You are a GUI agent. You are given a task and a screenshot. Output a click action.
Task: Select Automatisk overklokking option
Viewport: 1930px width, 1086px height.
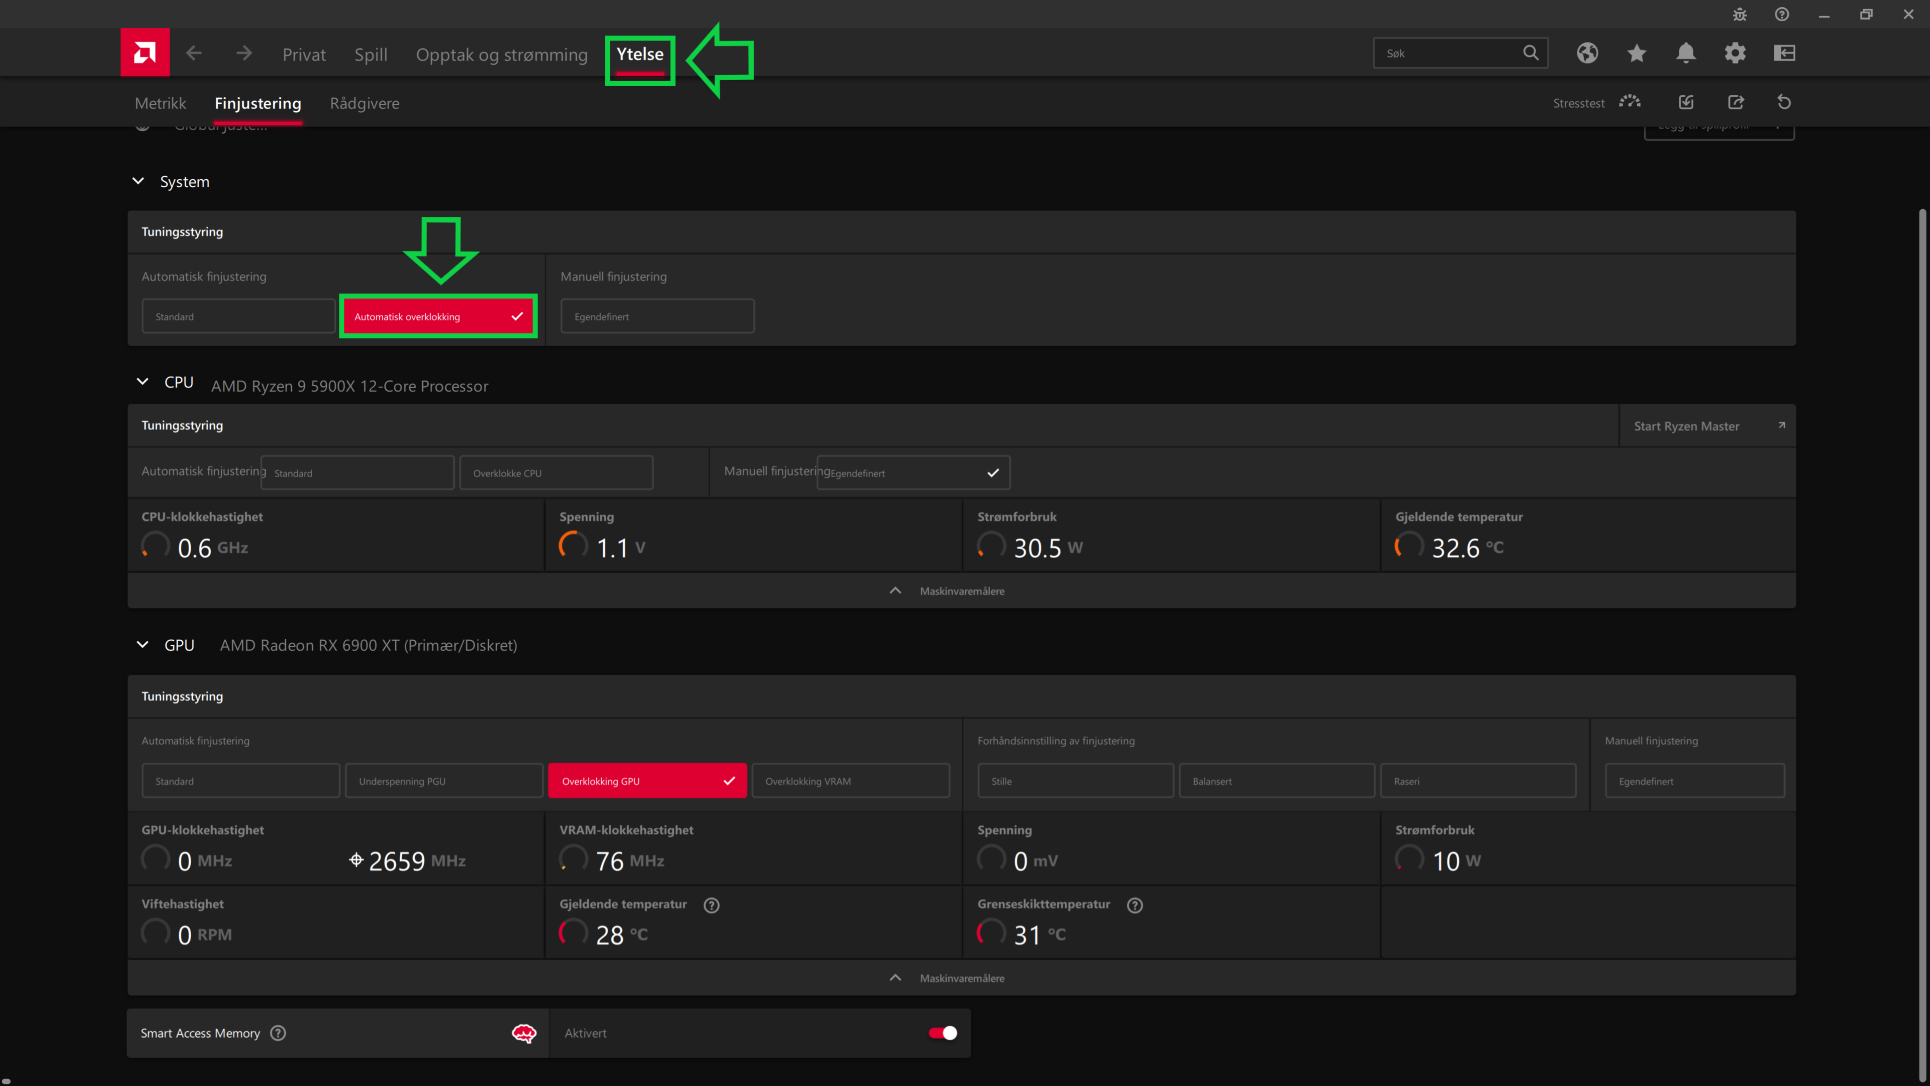[438, 316]
